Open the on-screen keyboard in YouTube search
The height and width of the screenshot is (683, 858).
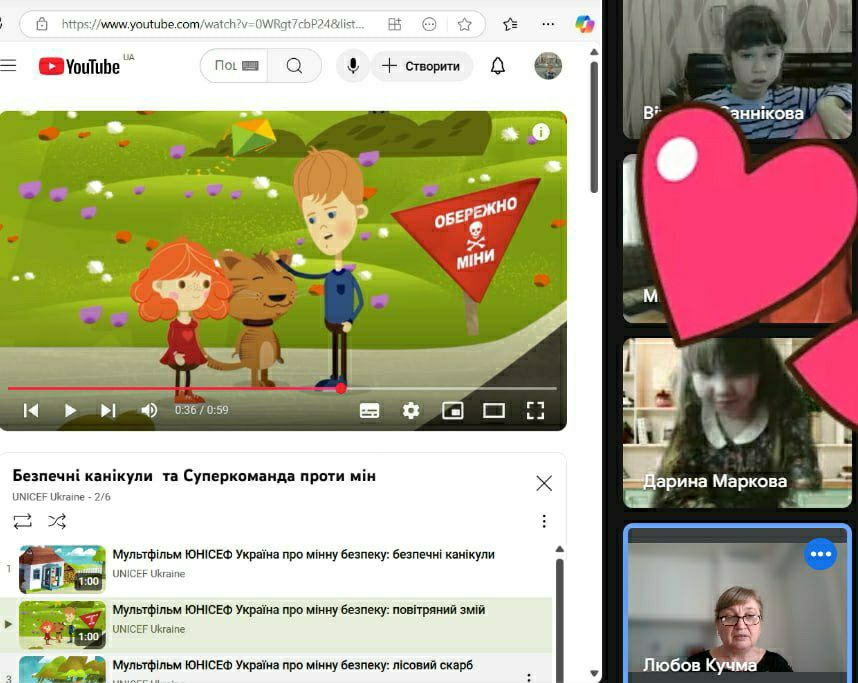click(x=250, y=66)
